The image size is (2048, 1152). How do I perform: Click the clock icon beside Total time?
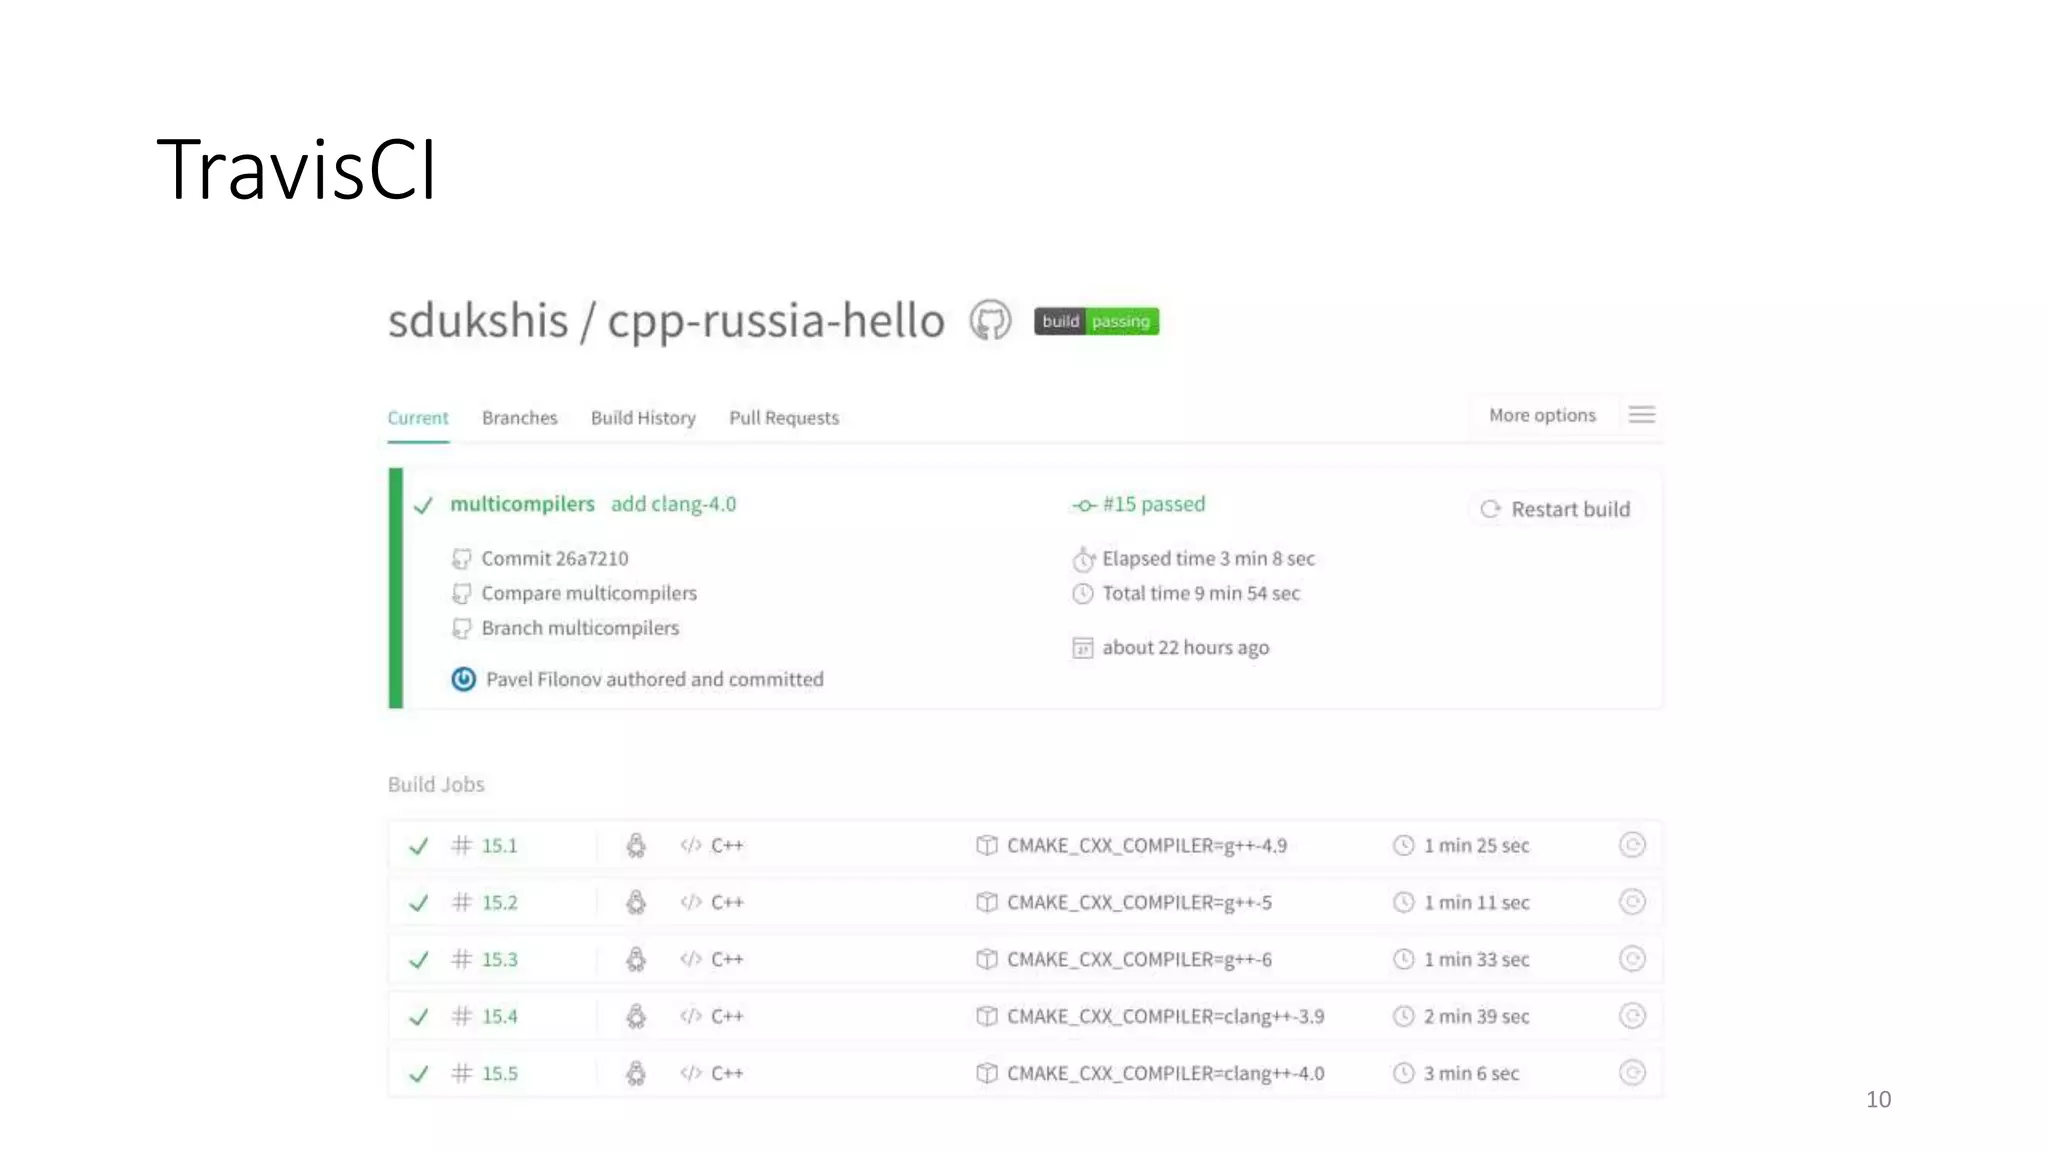pos(1083,594)
